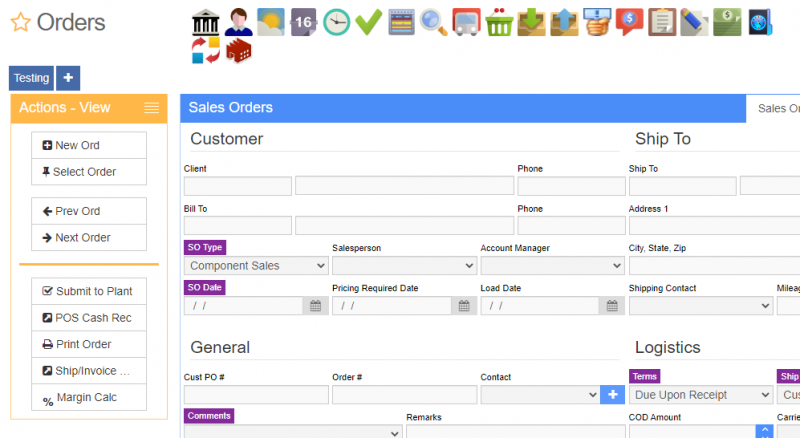This screenshot has width=800, height=438.
Task: Click the clock icon in toolbar
Action: (x=336, y=21)
